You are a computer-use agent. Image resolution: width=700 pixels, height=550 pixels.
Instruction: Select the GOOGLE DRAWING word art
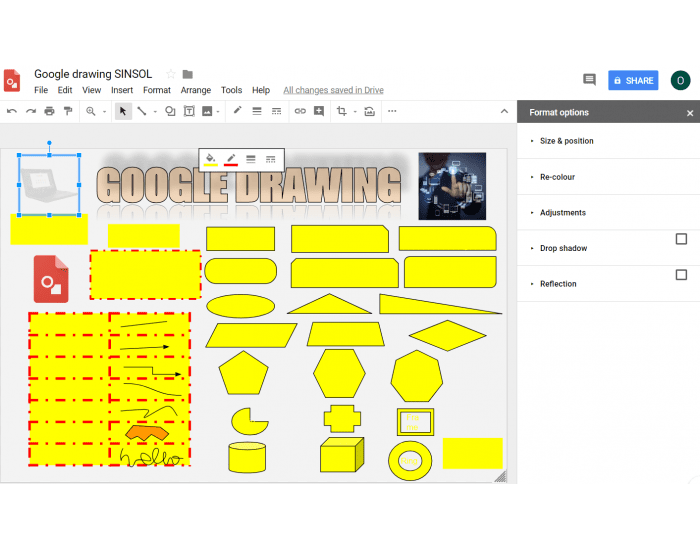tap(249, 185)
